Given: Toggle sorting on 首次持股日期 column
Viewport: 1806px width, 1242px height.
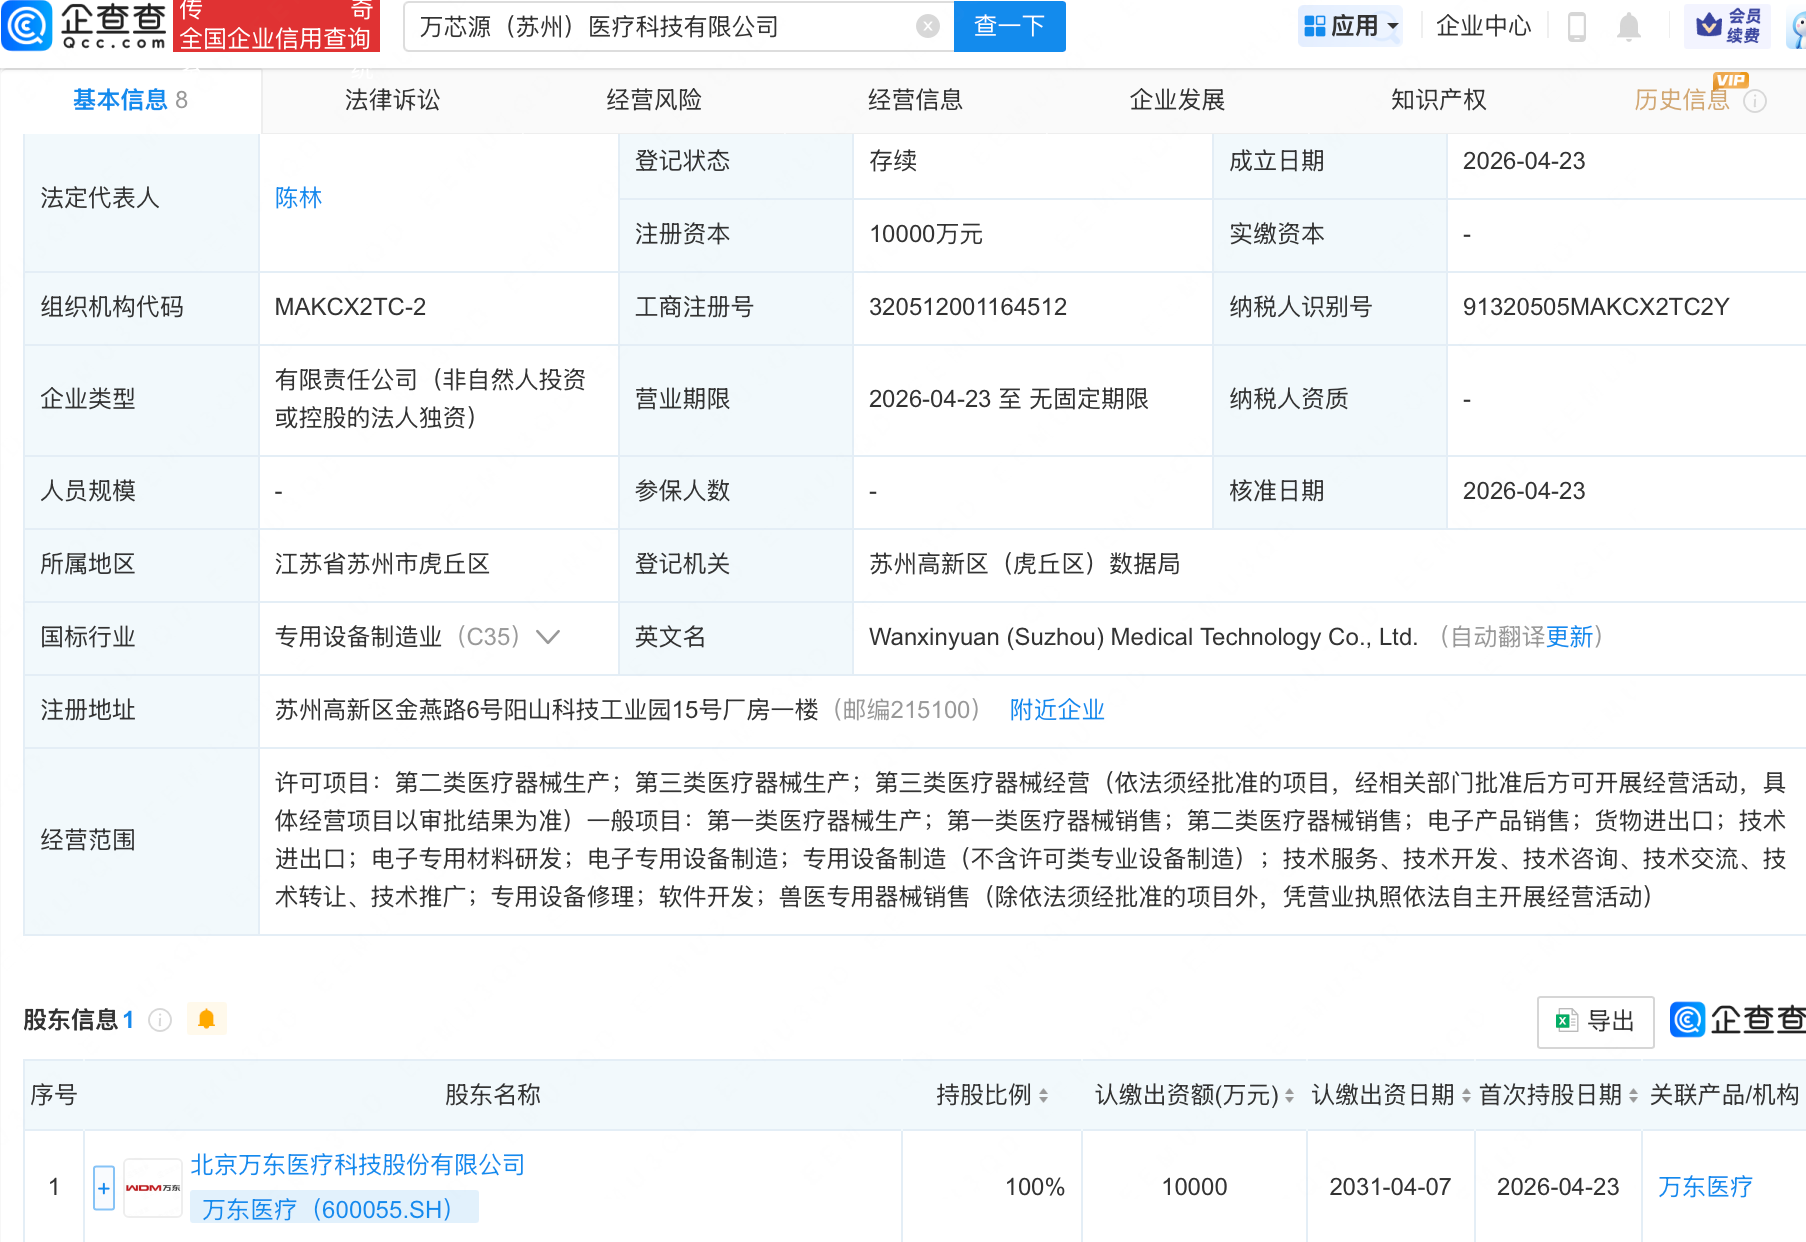Looking at the screenshot, I should click(x=1634, y=1095).
